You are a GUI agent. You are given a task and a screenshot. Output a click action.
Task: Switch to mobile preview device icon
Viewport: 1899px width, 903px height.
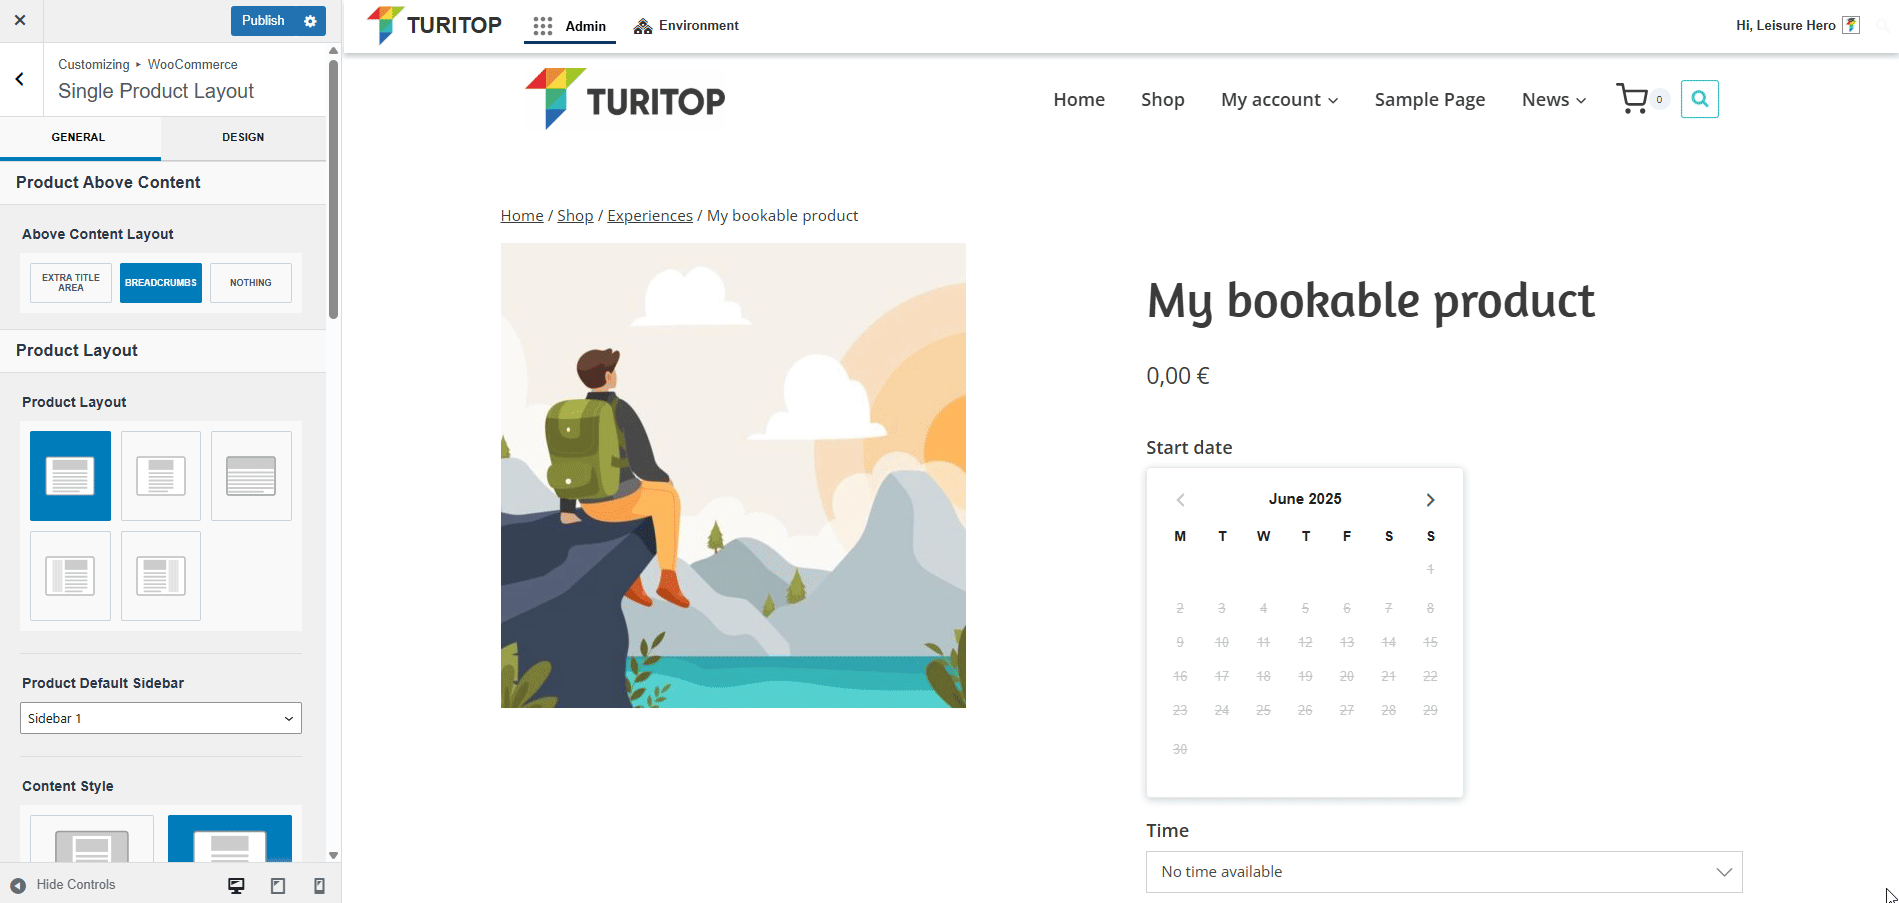coord(319,885)
